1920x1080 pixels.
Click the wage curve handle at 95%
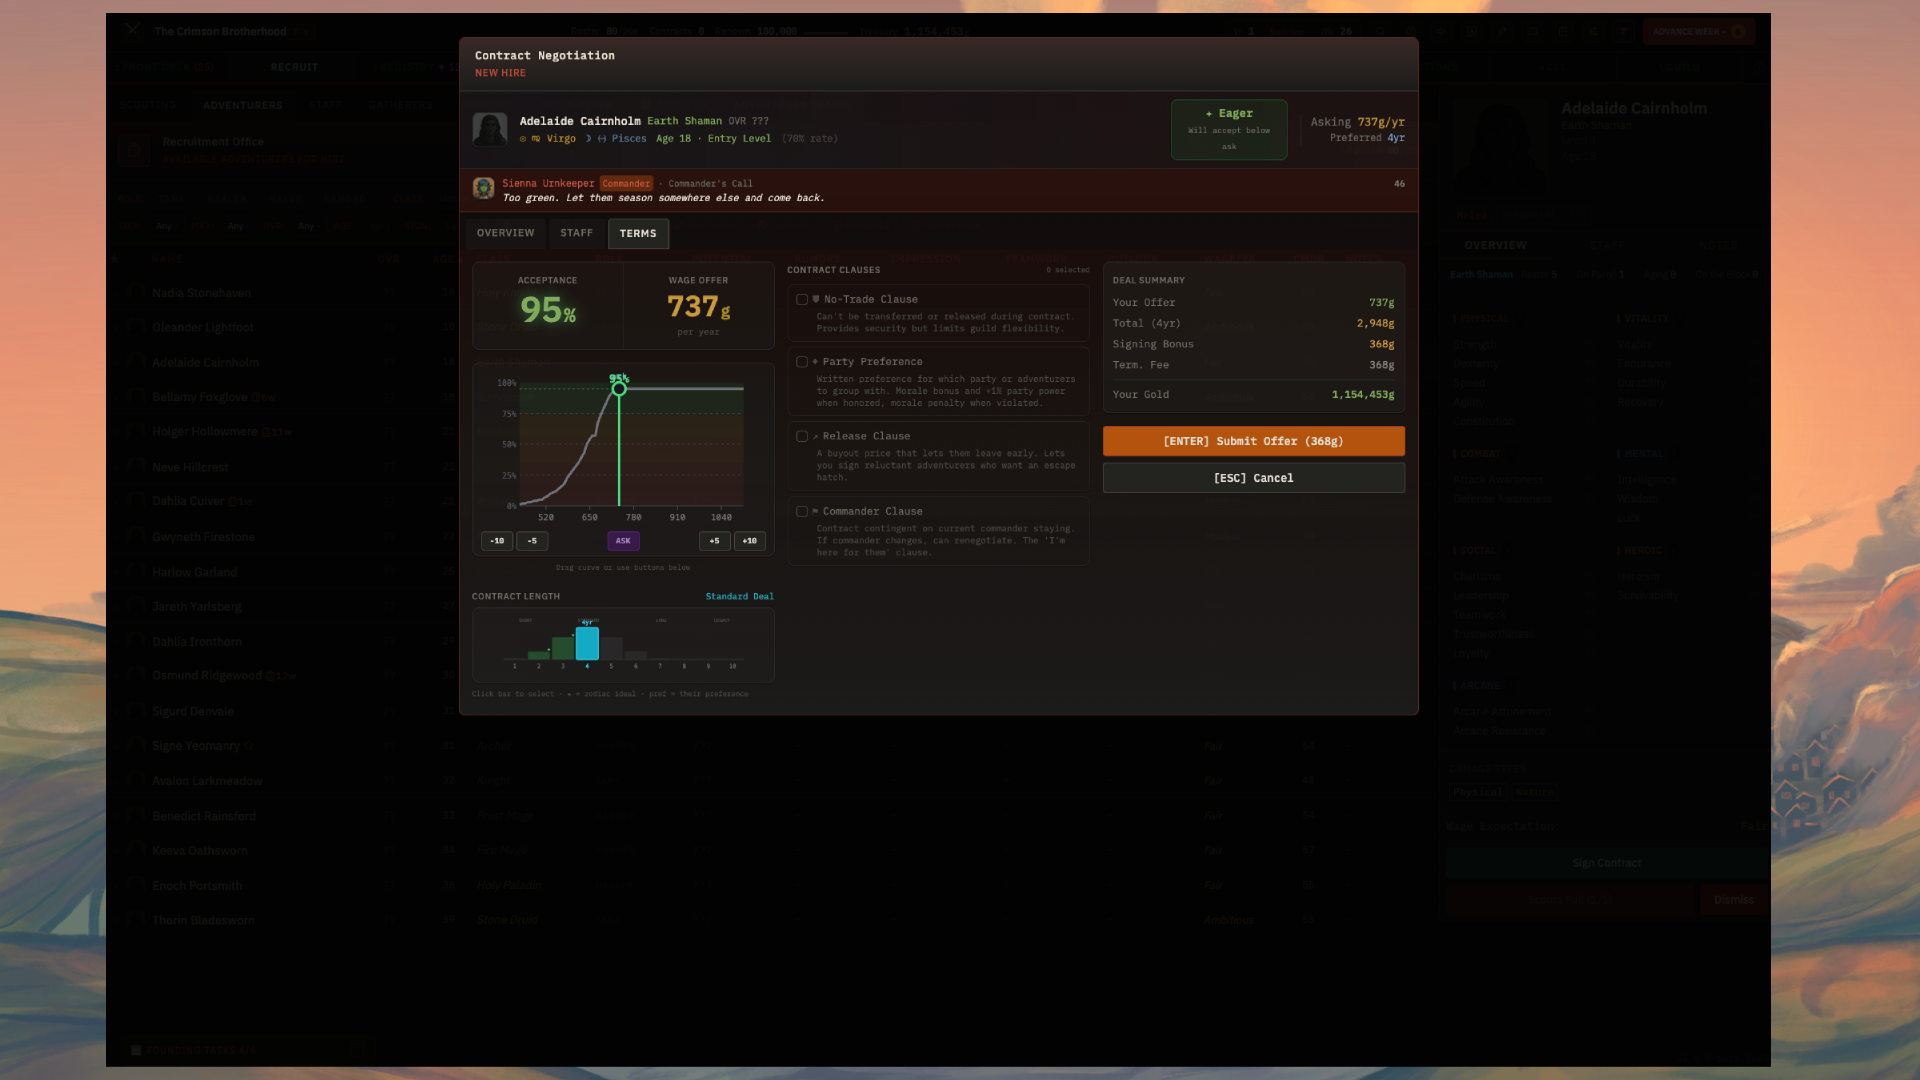[619, 388]
